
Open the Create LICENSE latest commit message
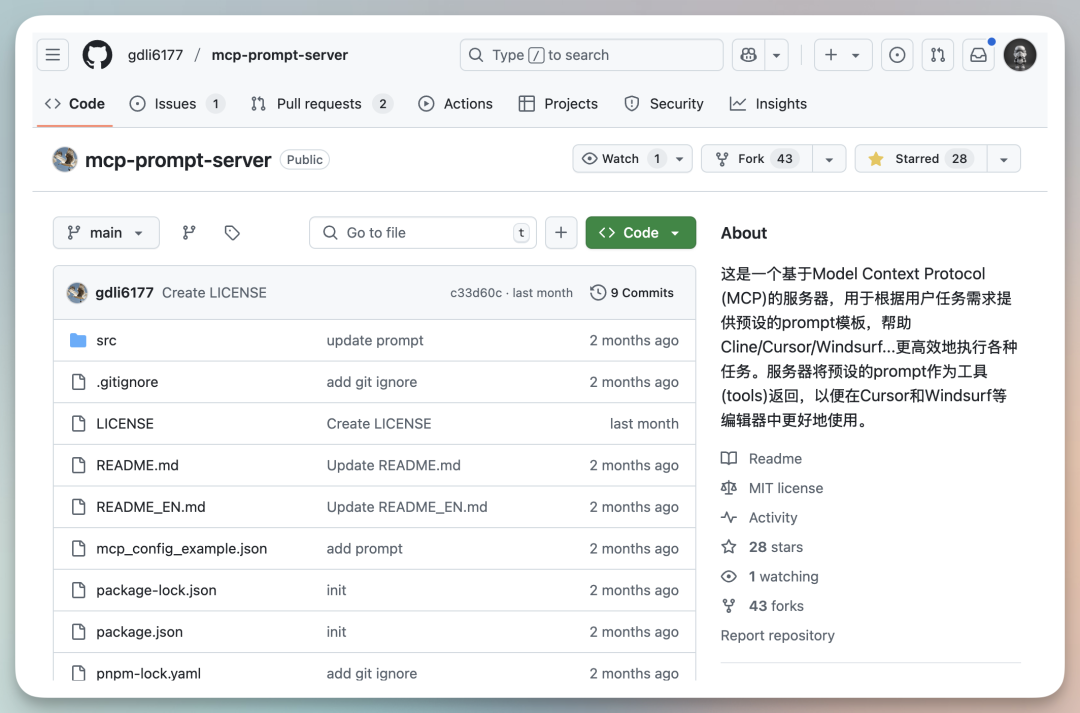click(x=214, y=293)
